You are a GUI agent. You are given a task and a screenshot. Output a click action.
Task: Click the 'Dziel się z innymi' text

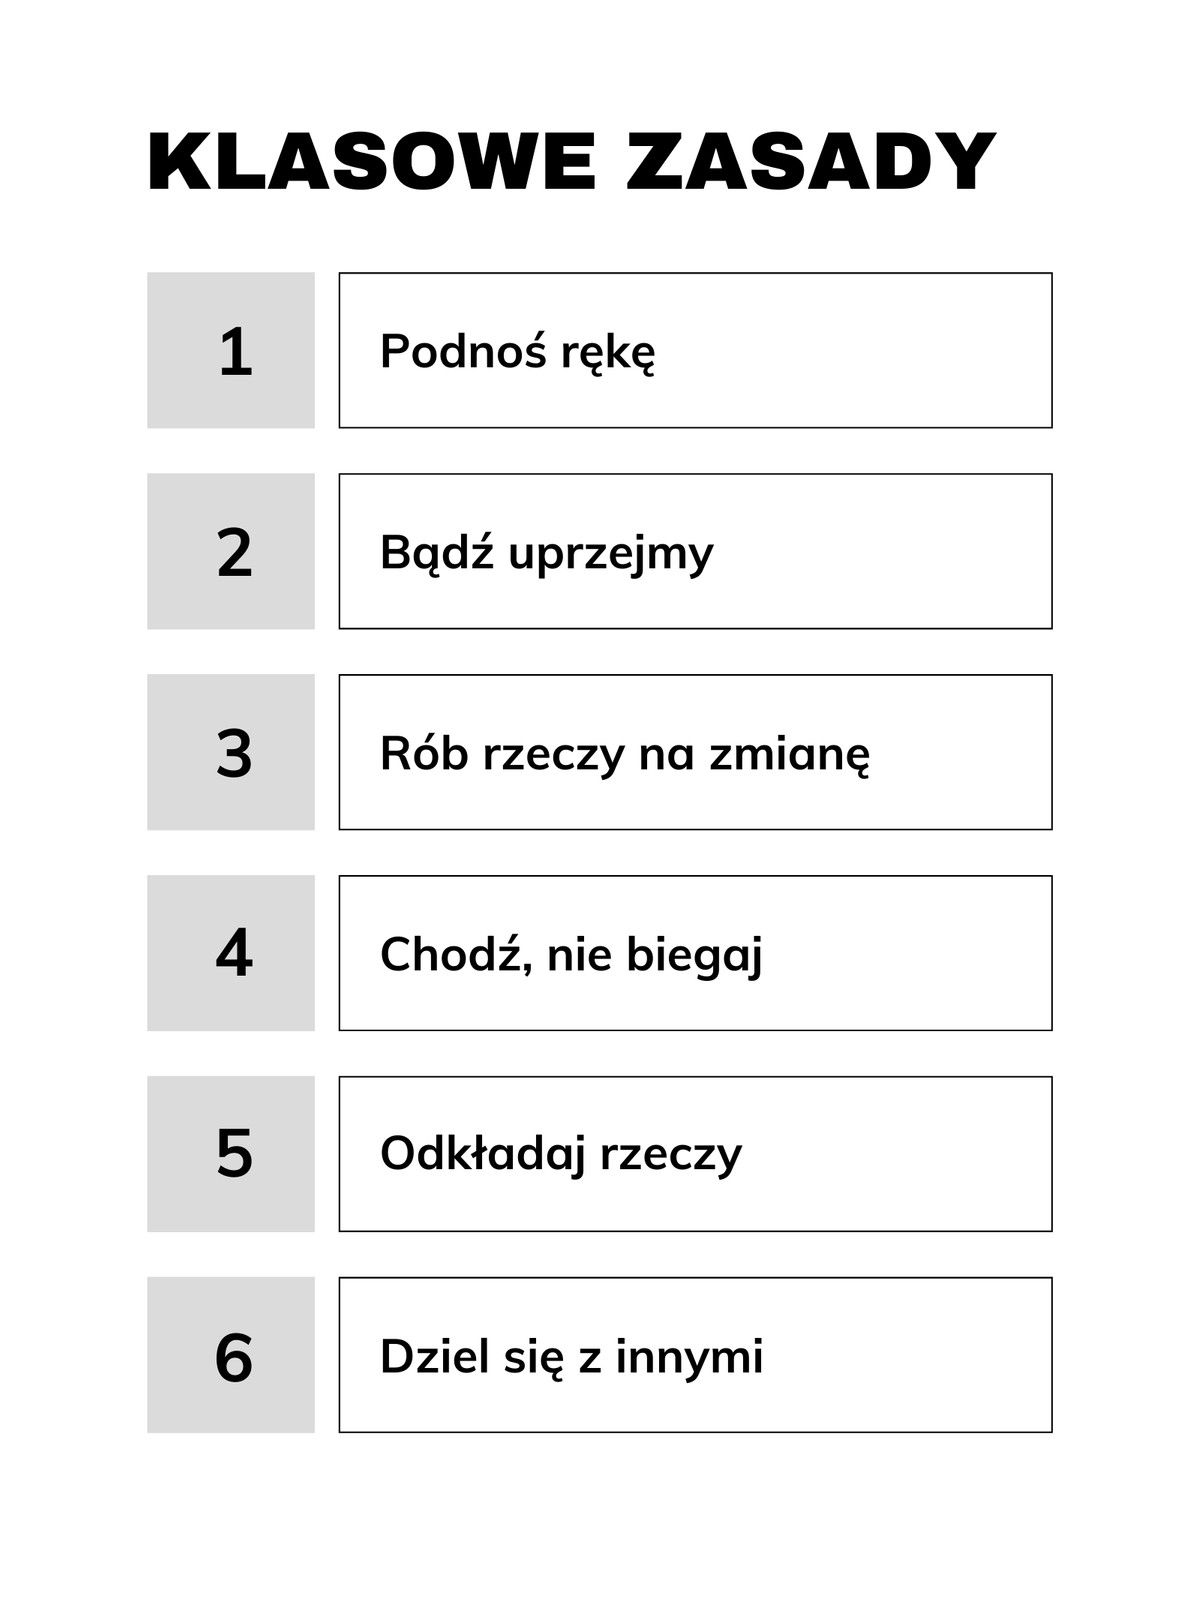pos(571,1357)
